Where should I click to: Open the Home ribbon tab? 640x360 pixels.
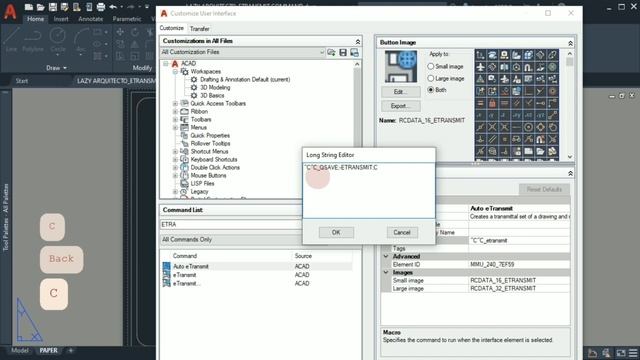[36, 19]
